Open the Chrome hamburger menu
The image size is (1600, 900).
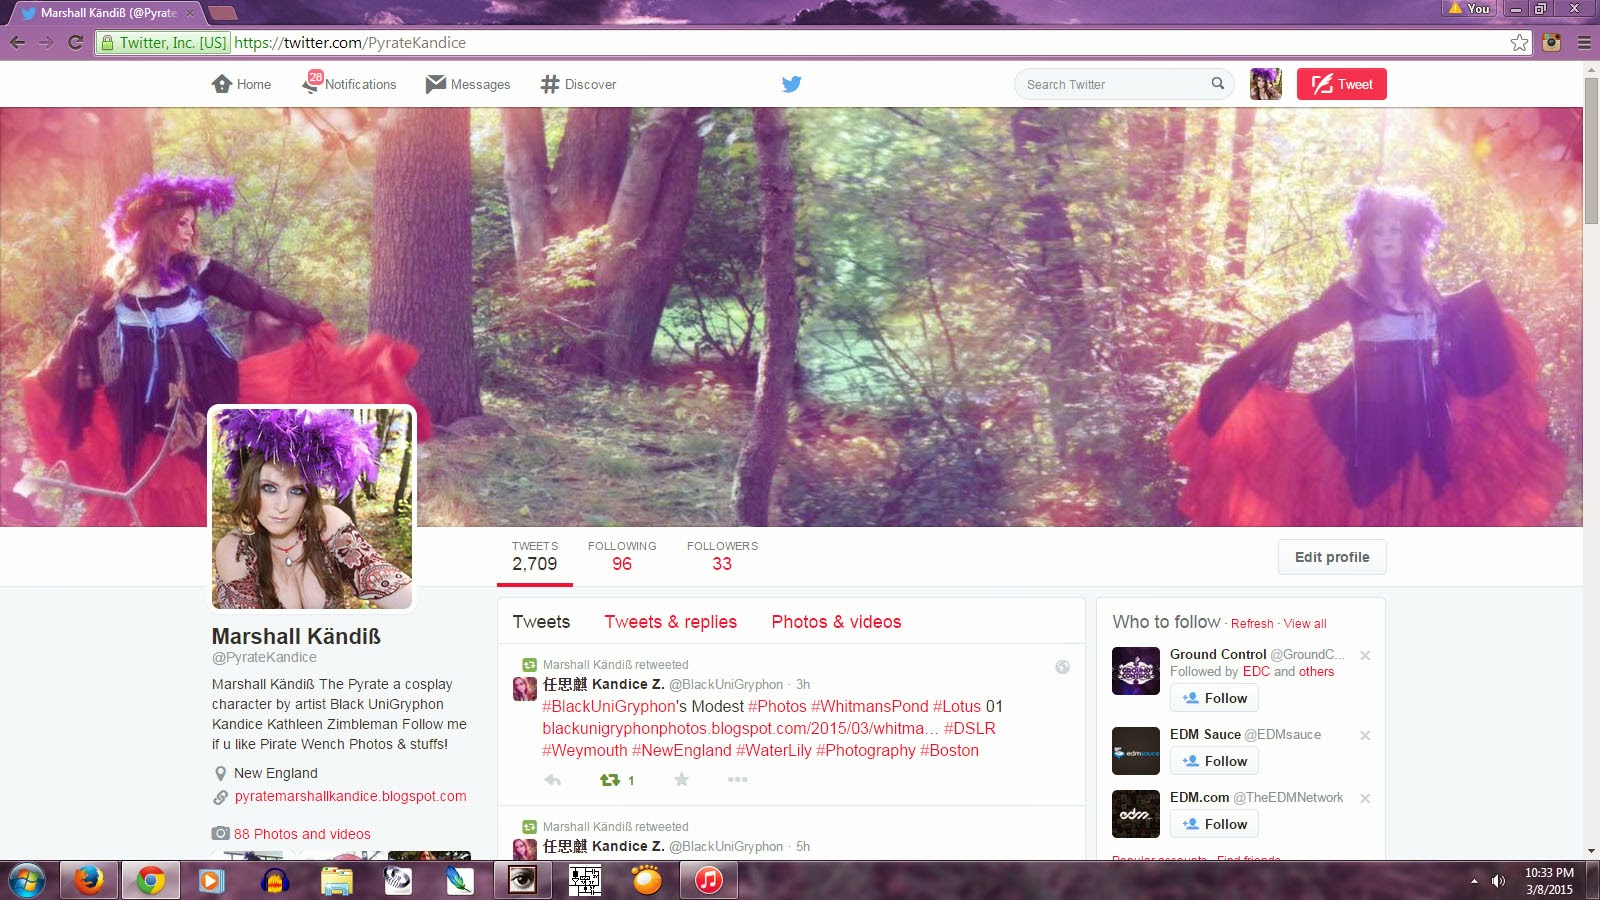coord(1584,42)
